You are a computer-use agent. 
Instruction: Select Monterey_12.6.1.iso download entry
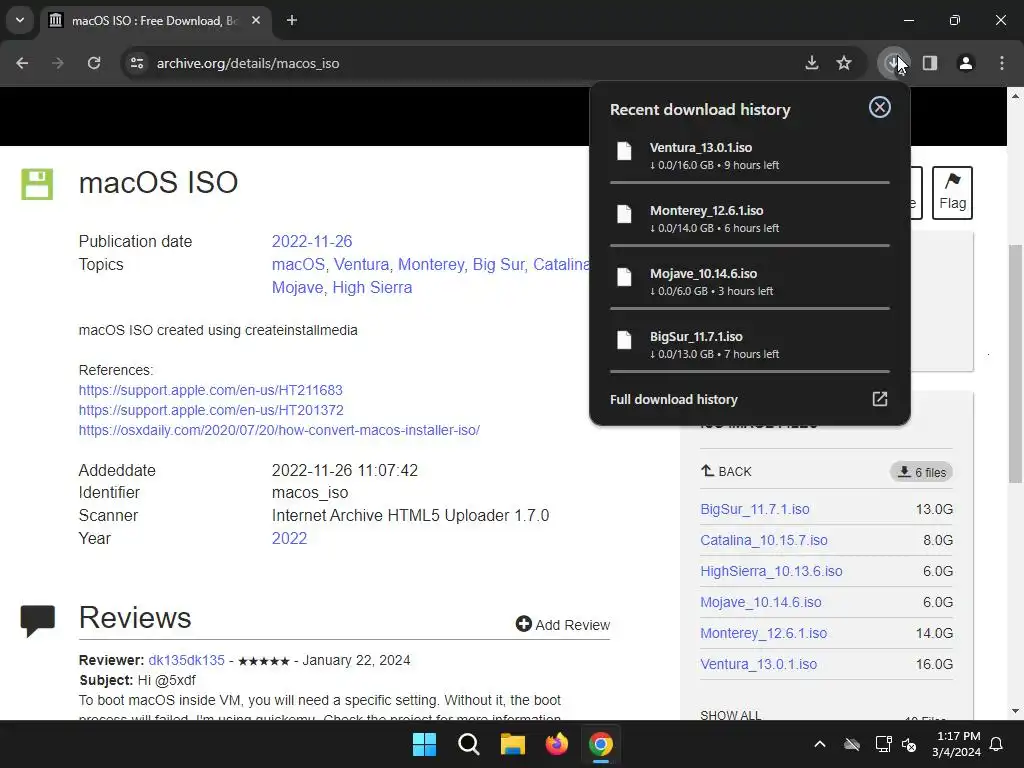750,219
